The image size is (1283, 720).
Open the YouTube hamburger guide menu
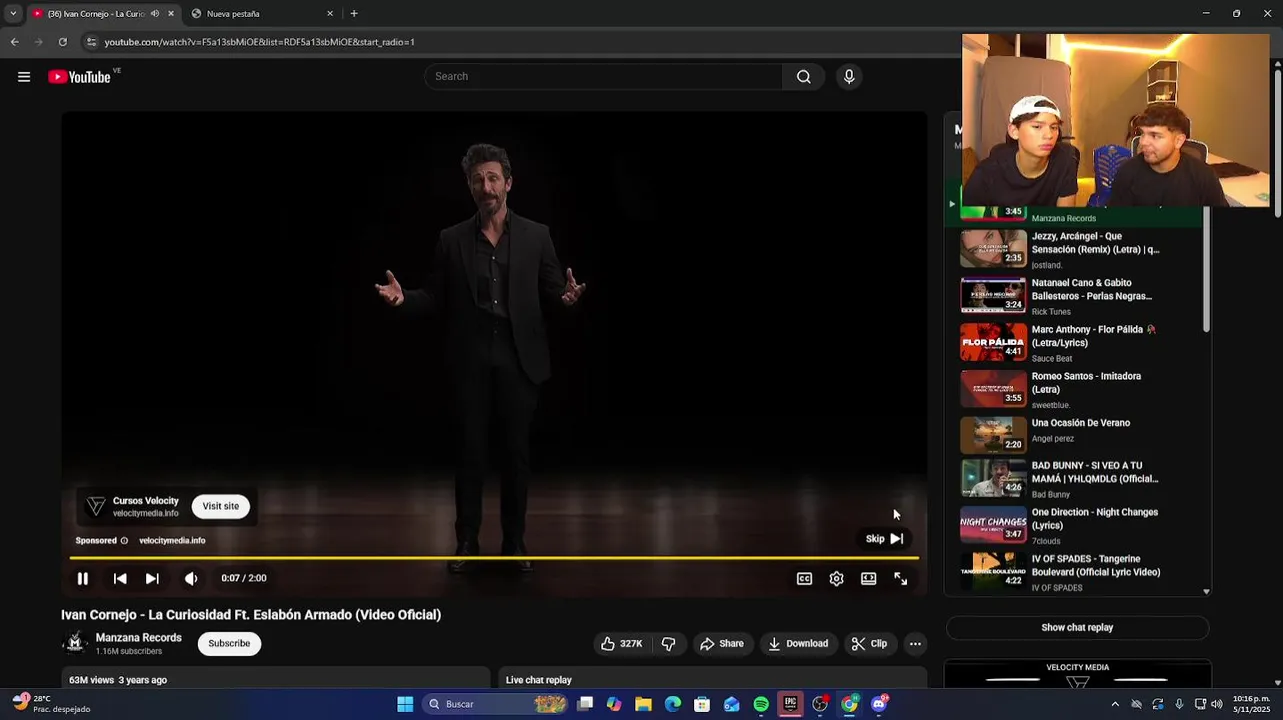click(24, 77)
